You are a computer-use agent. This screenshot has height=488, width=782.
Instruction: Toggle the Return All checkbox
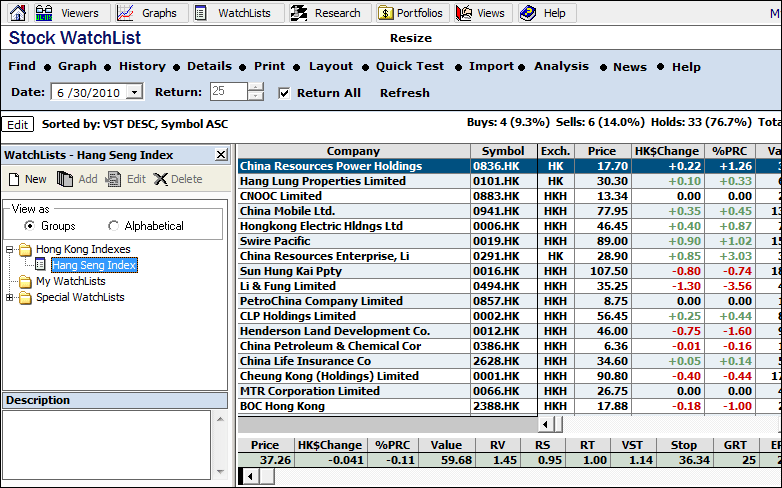[284, 93]
